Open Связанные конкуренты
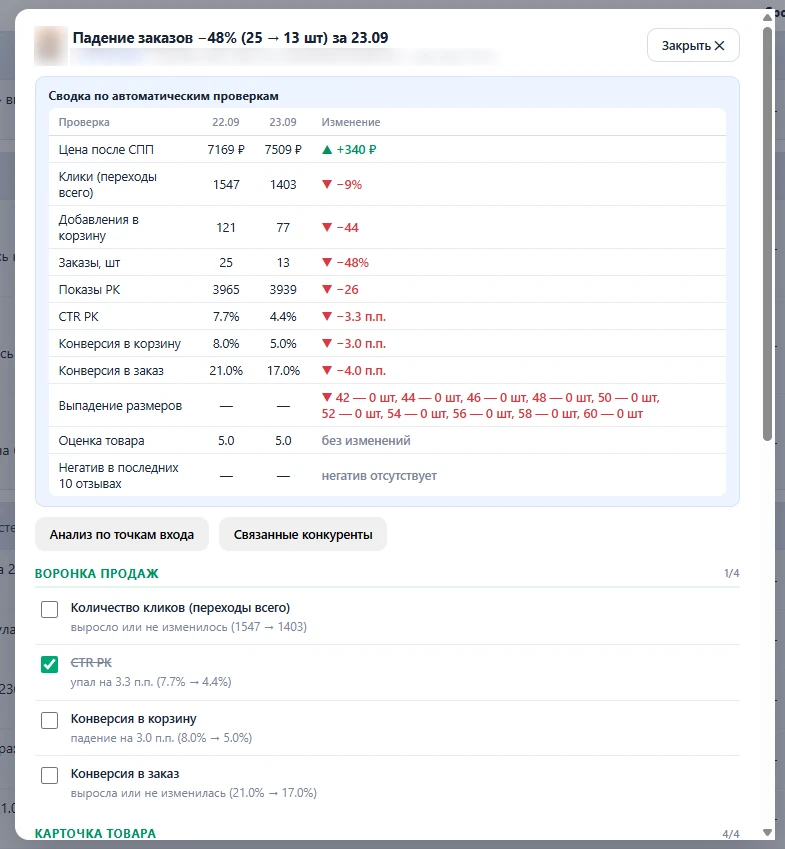 pyautogui.click(x=303, y=534)
